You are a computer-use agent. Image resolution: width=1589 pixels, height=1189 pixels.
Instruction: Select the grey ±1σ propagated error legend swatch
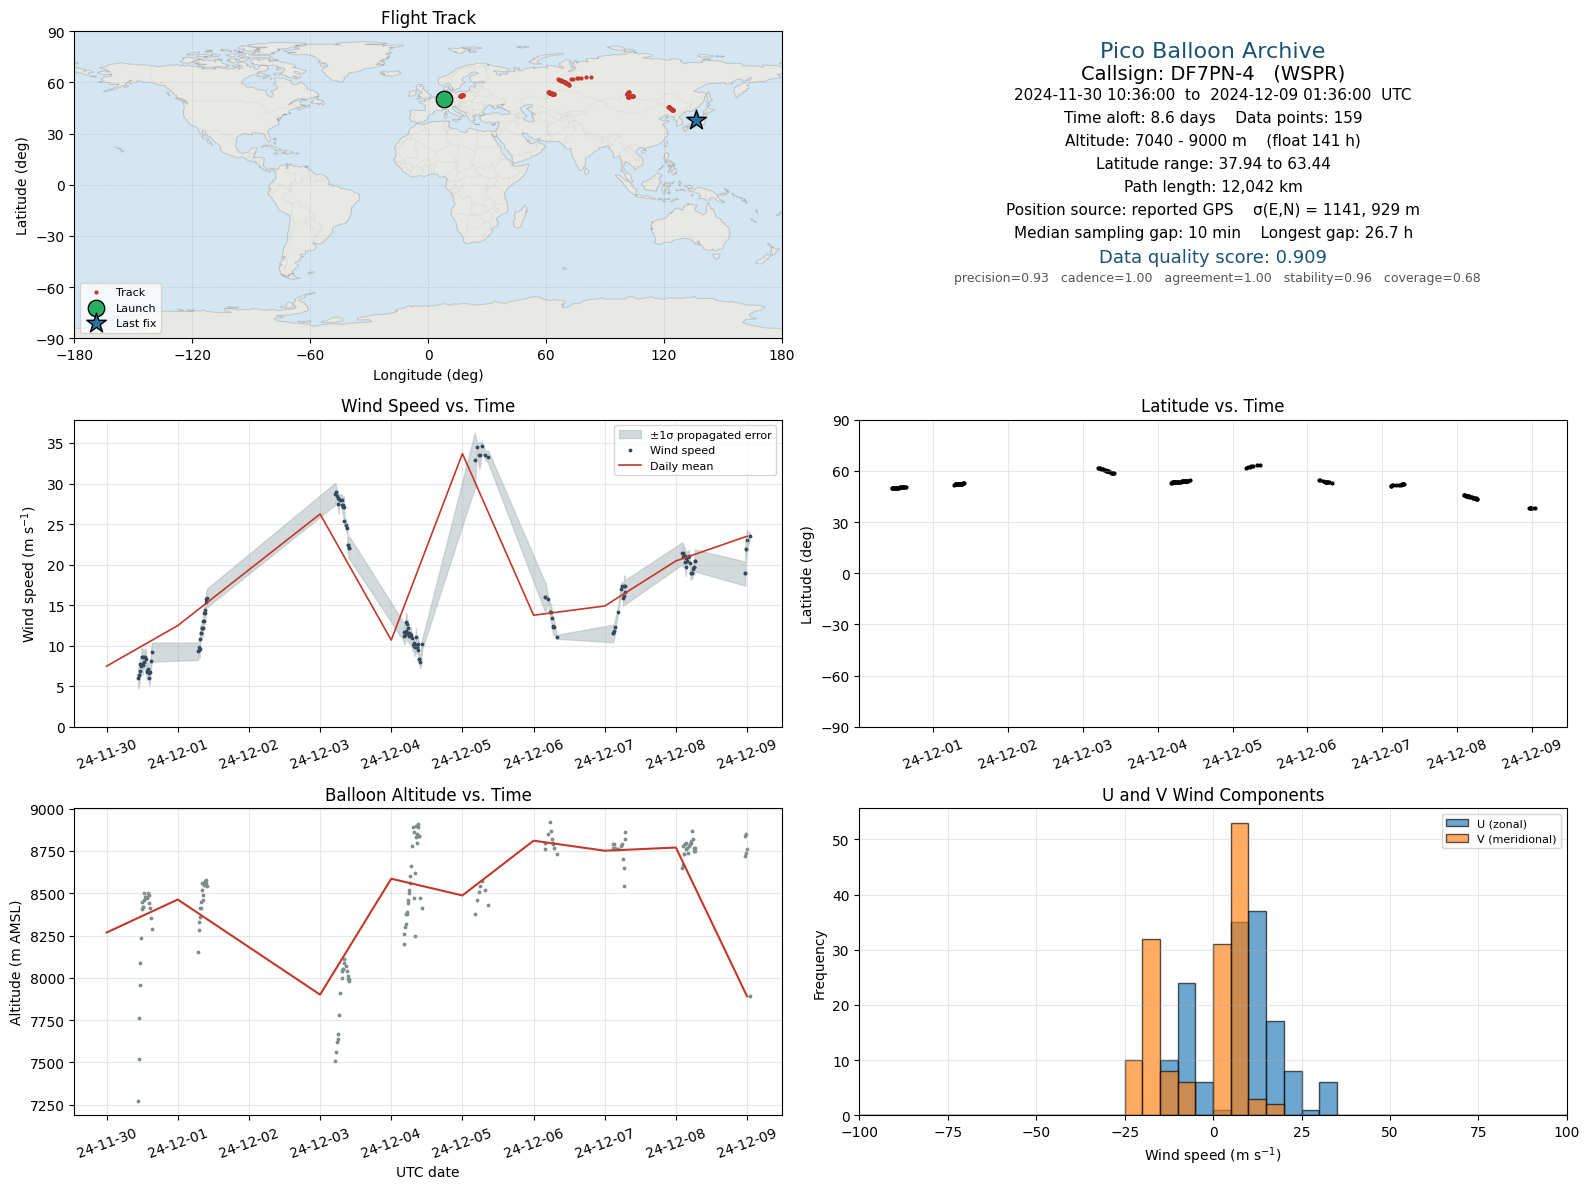pos(630,435)
